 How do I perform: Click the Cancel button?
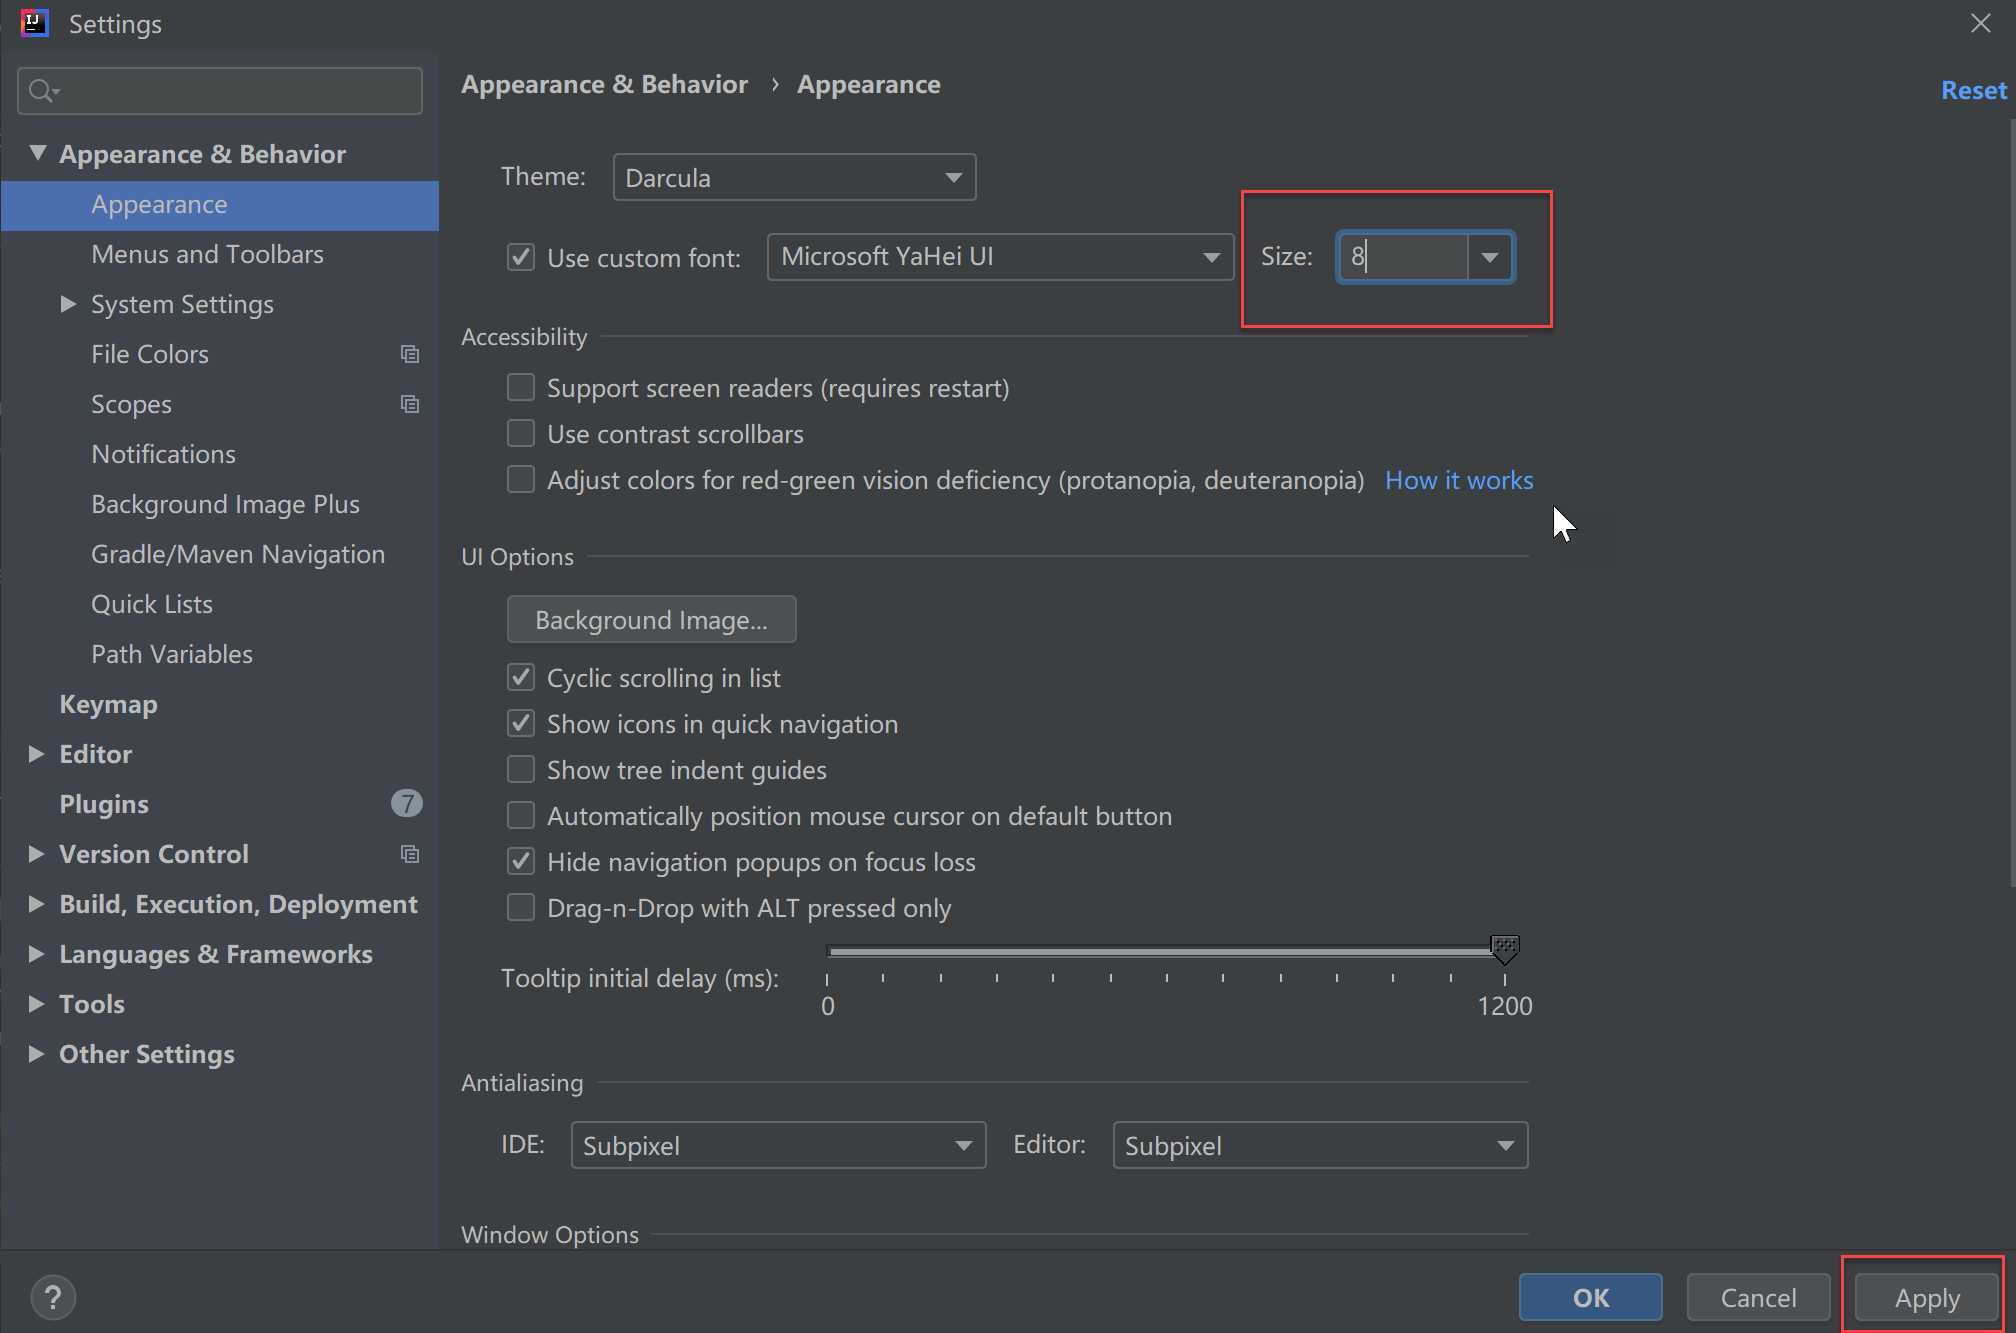coord(1758,1298)
